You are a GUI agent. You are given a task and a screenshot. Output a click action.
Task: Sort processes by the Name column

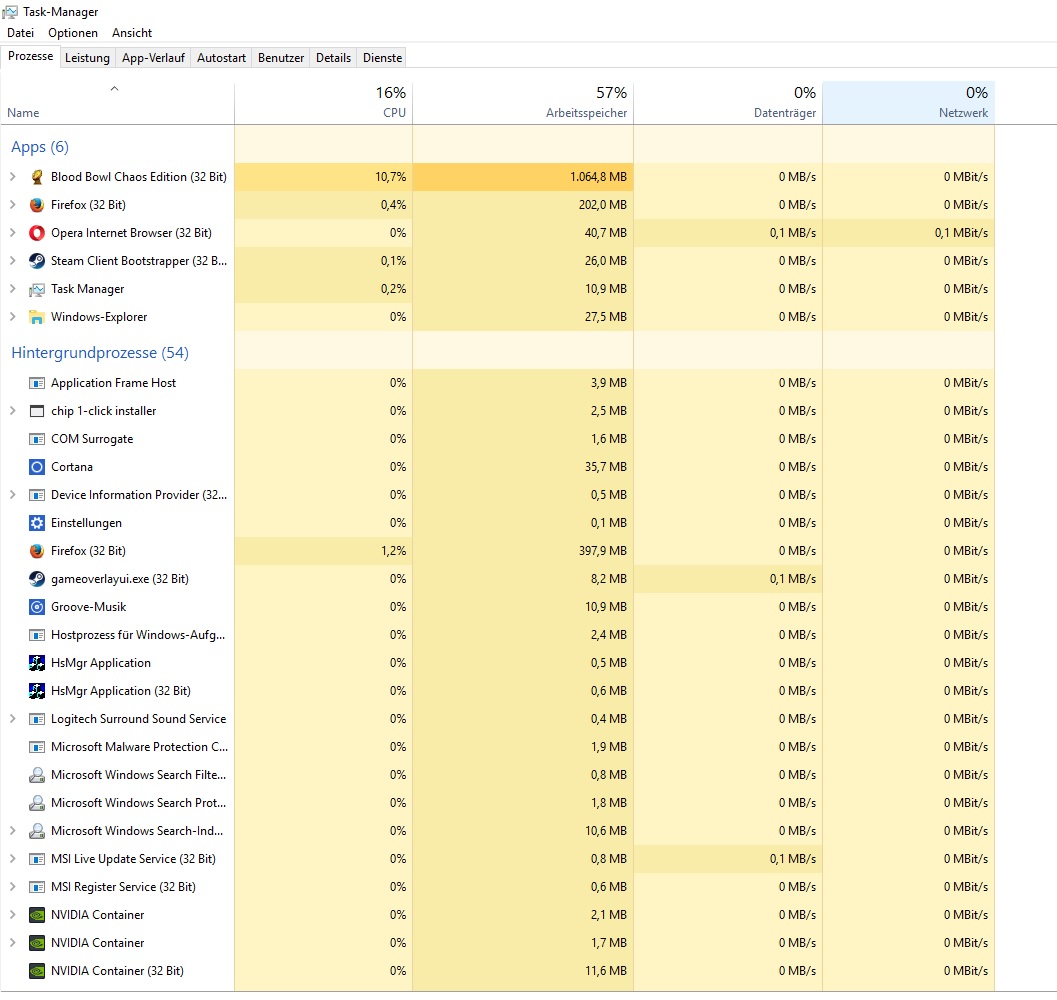117,103
